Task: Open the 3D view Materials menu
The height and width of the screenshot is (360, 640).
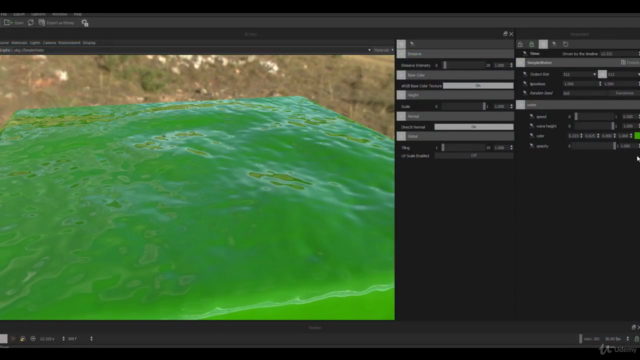Action: click(19, 43)
